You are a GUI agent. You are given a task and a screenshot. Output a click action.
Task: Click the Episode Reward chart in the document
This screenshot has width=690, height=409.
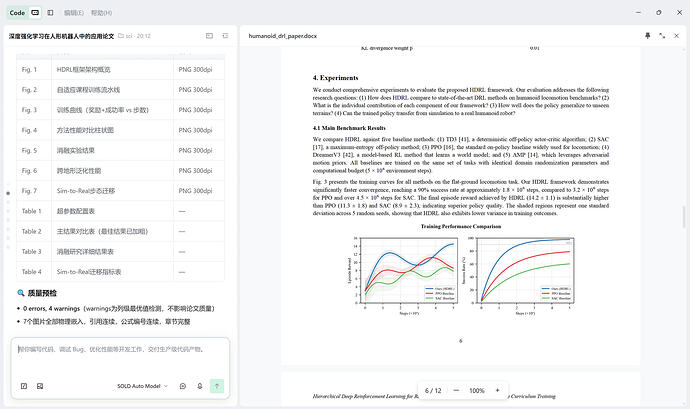click(403, 276)
